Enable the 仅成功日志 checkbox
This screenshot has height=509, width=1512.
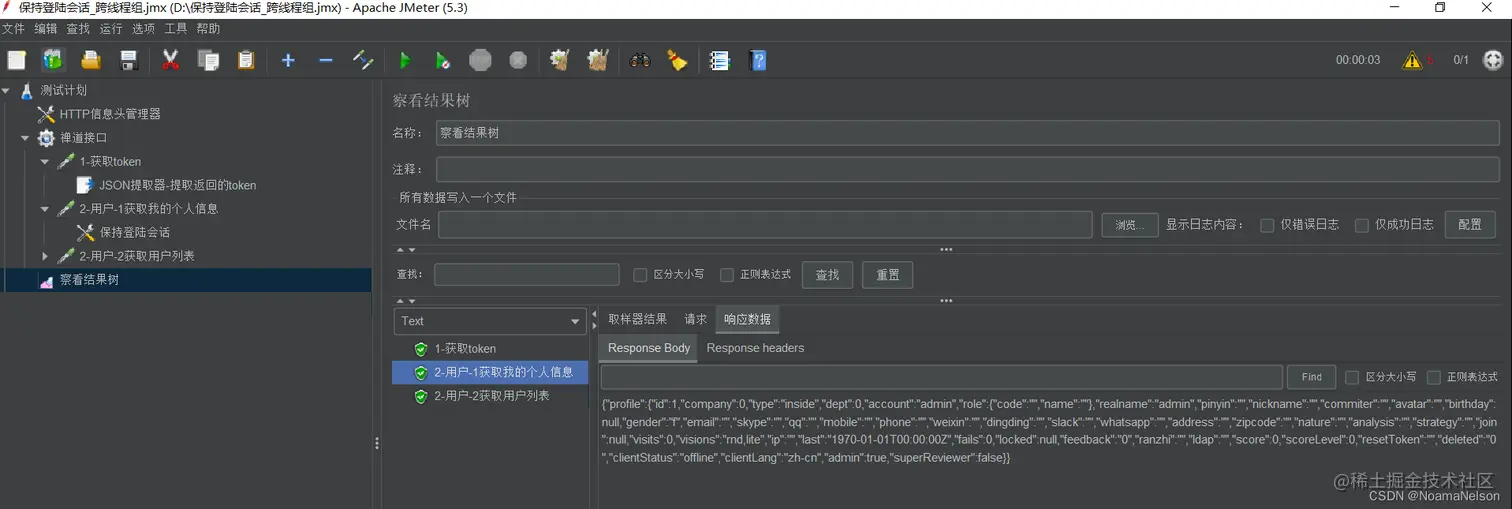click(1361, 225)
